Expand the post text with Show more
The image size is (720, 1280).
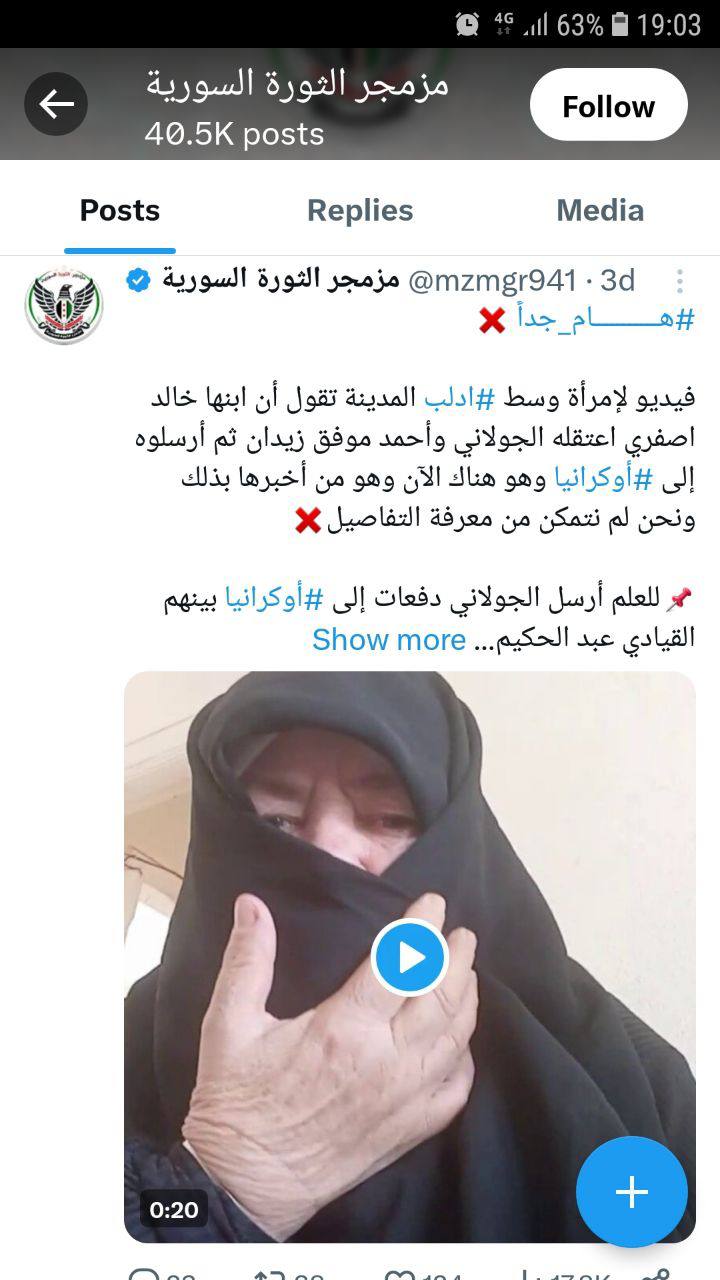(x=389, y=639)
